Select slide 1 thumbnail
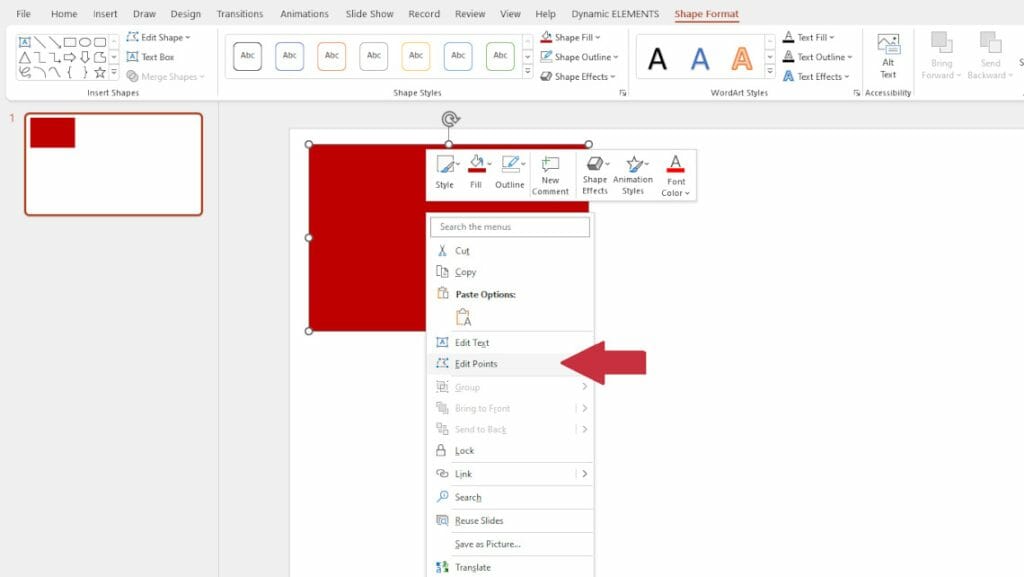The height and width of the screenshot is (577, 1024). 112,164
